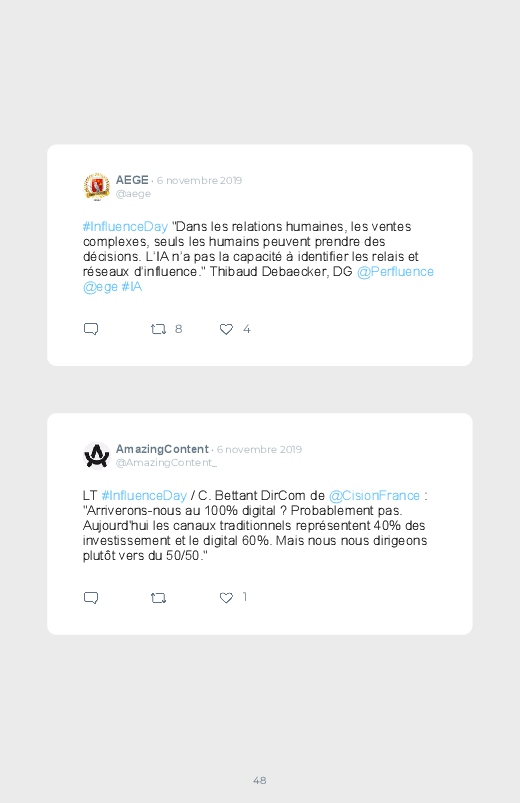
Task: Retweet the AEGE tweet
Action: pos(158,329)
